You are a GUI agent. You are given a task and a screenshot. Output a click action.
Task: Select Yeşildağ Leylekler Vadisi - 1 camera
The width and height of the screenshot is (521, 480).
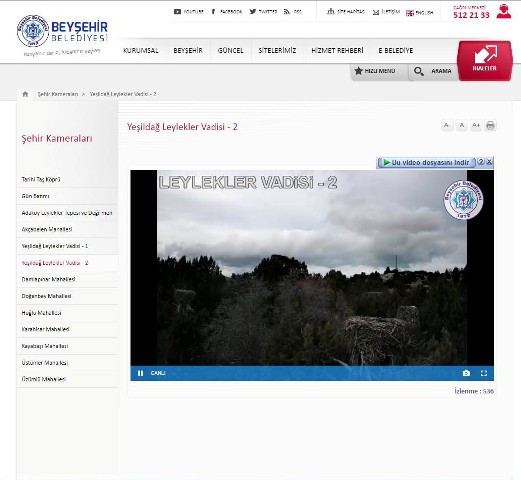pos(55,246)
